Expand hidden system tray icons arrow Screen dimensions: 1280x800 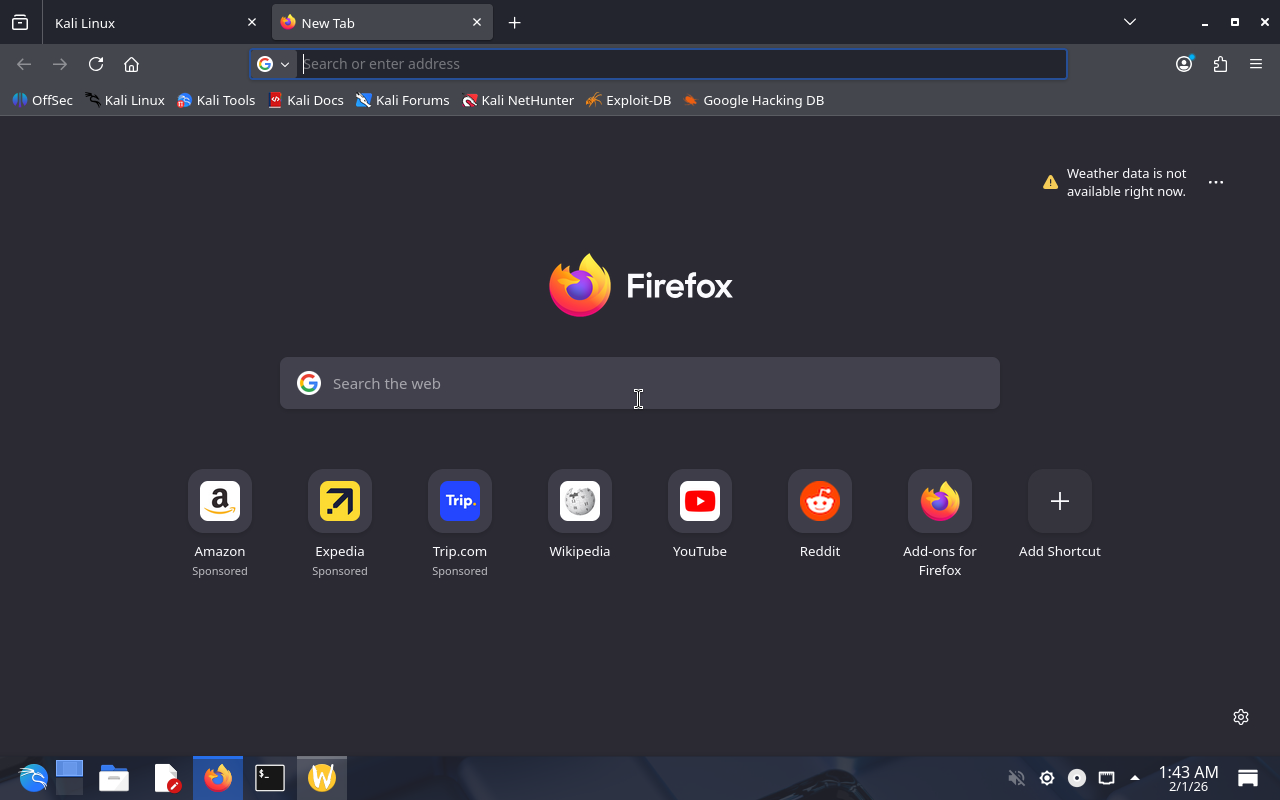tap(1134, 778)
